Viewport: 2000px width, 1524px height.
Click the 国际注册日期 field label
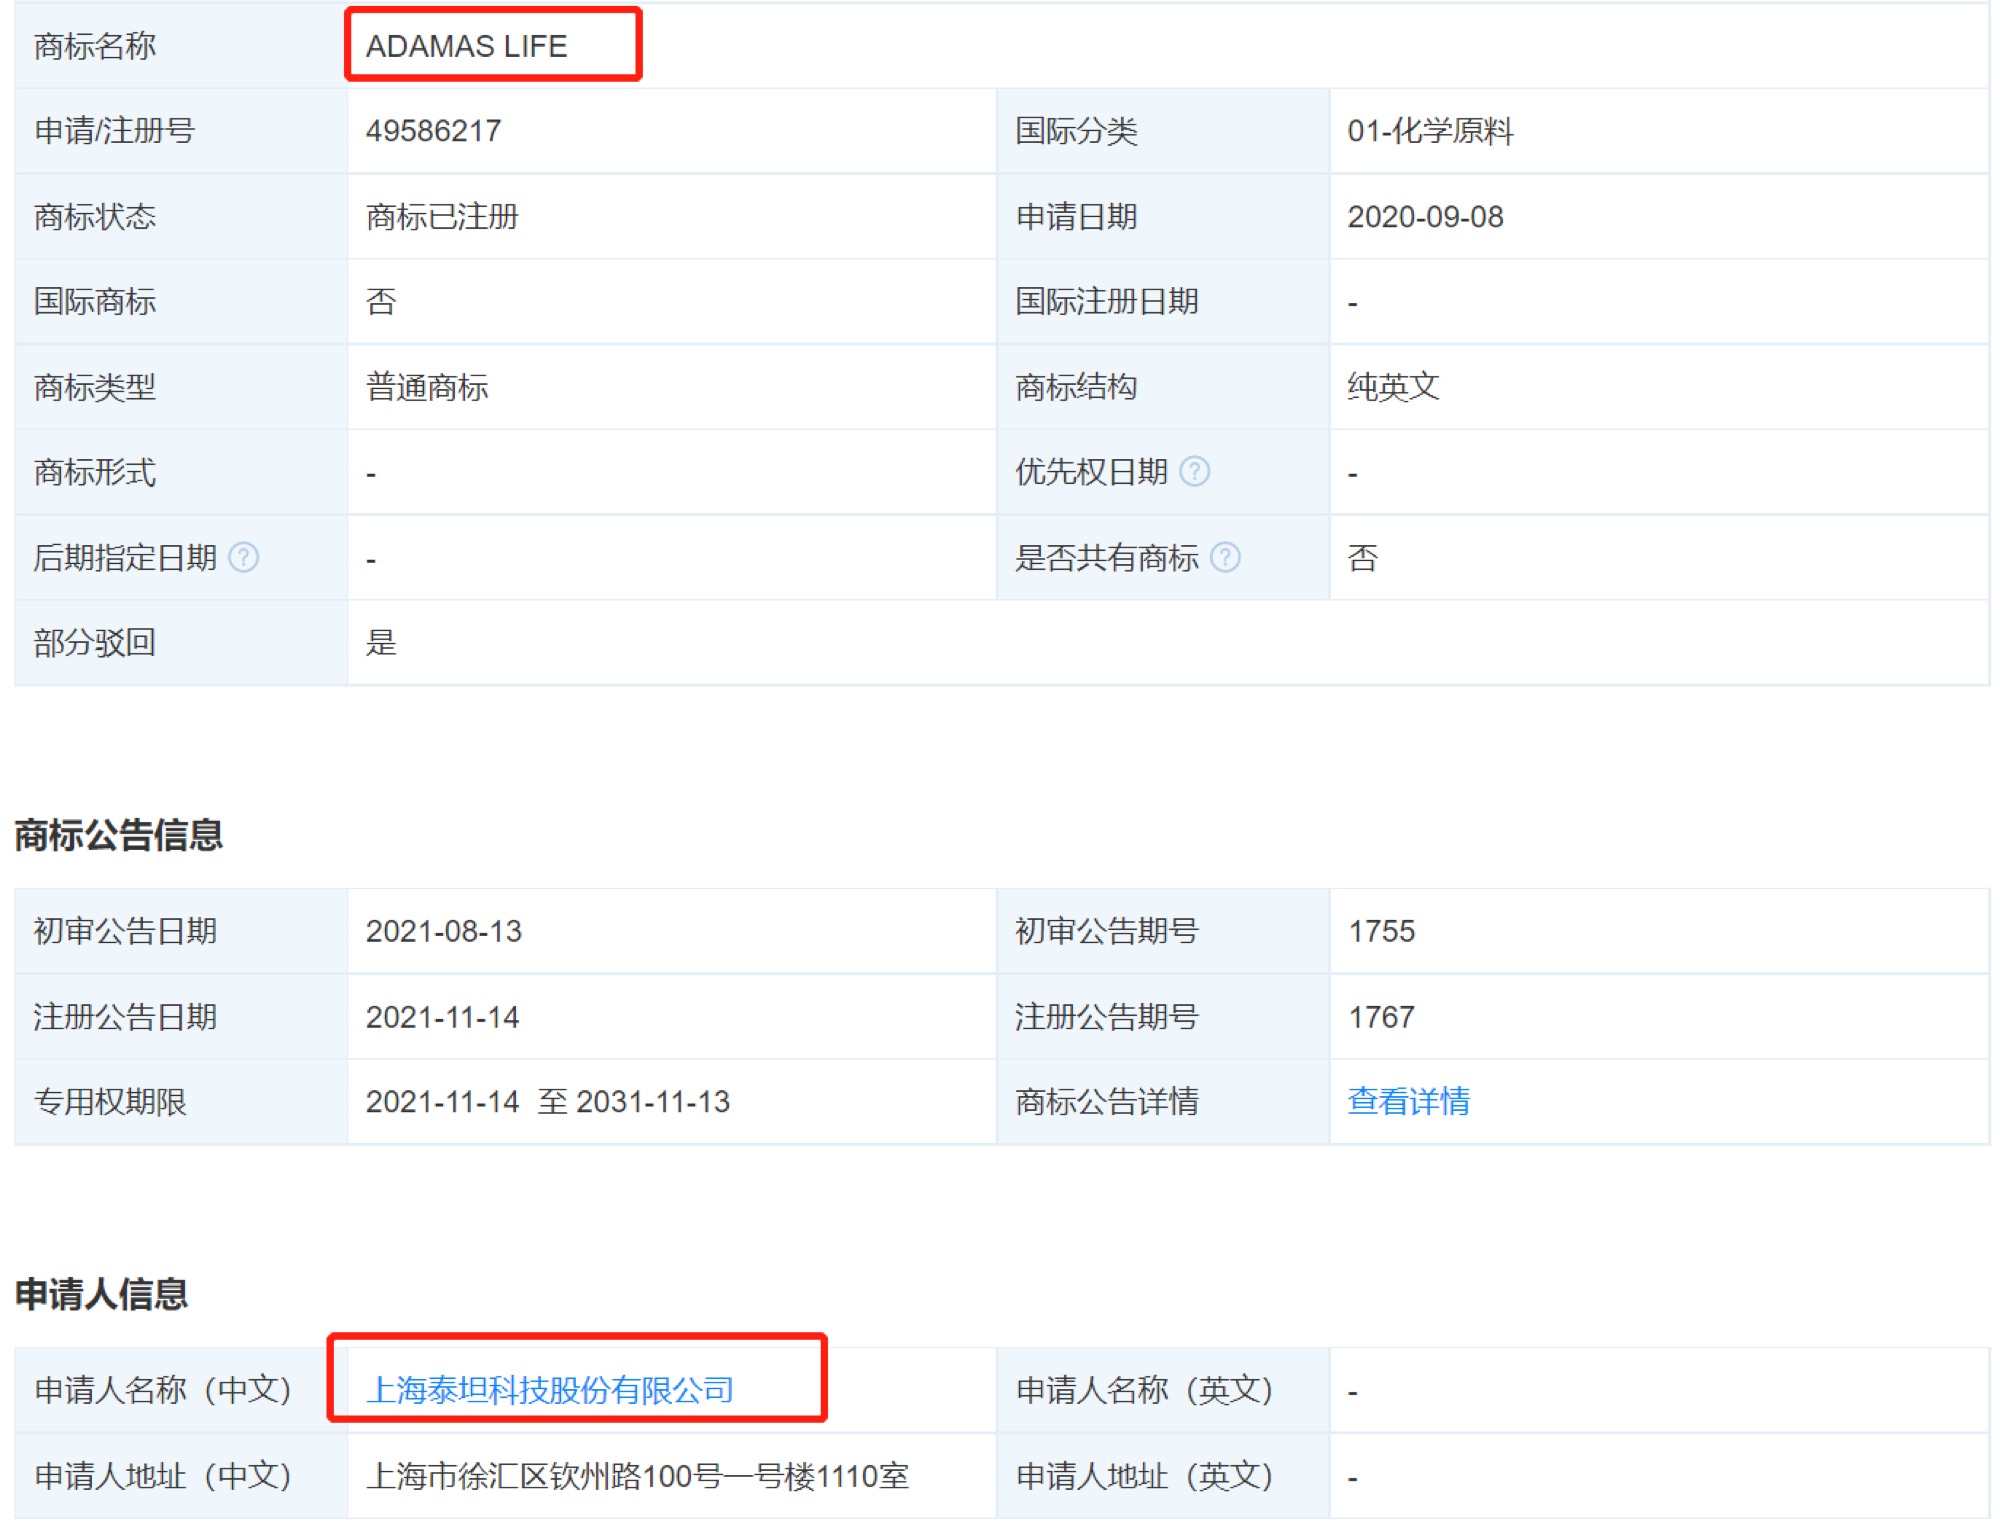[x=1107, y=301]
